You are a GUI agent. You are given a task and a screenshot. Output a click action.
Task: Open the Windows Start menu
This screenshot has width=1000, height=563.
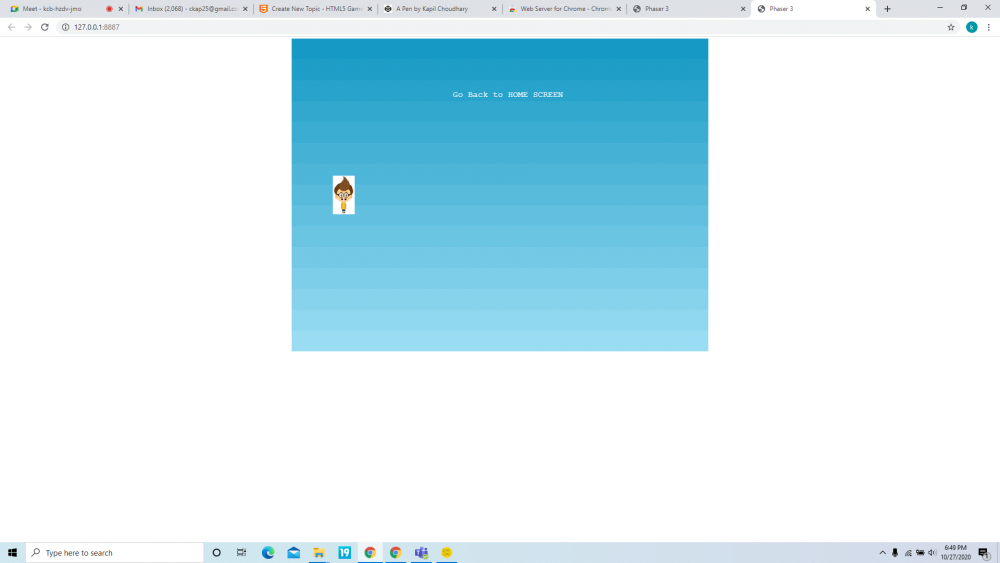pos(12,553)
